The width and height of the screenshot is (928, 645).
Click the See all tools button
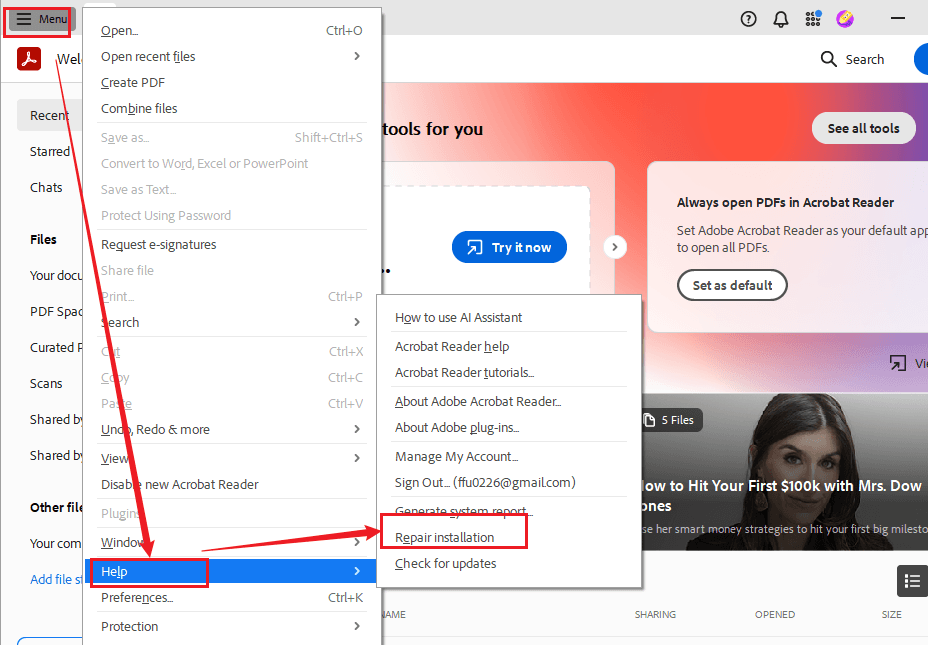coord(863,128)
